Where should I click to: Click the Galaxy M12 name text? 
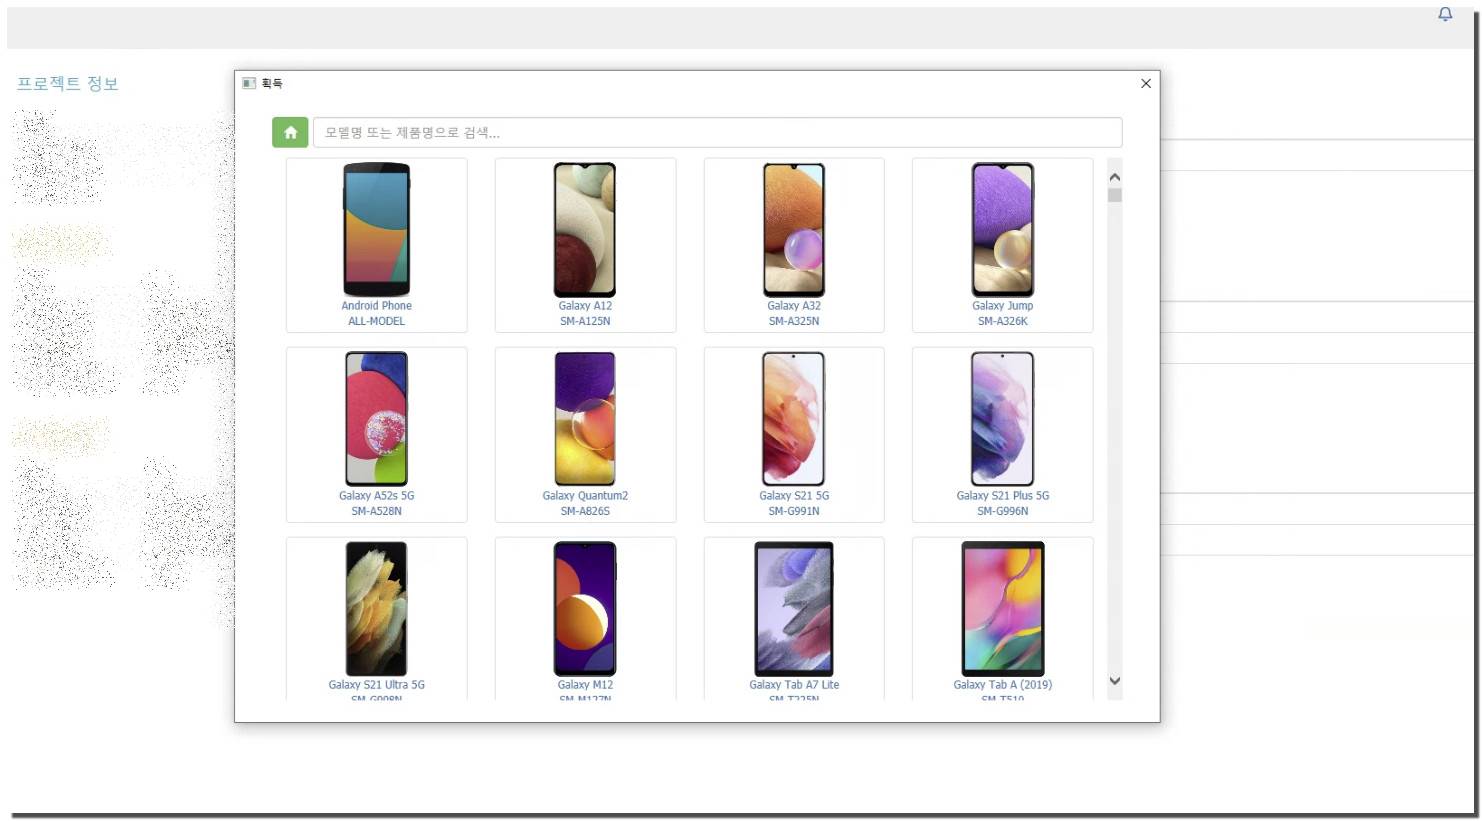[585, 685]
